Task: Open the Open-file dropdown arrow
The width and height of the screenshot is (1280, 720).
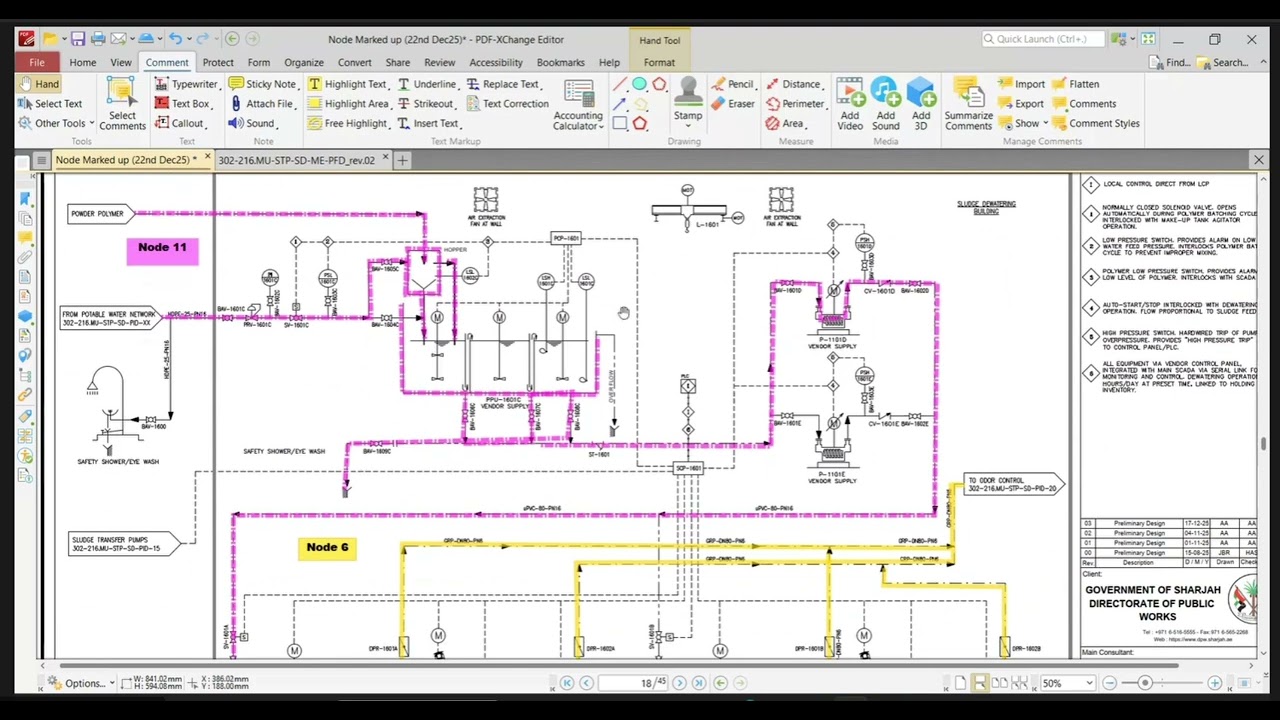Action: pyautogui.click(x=66, y=39)
